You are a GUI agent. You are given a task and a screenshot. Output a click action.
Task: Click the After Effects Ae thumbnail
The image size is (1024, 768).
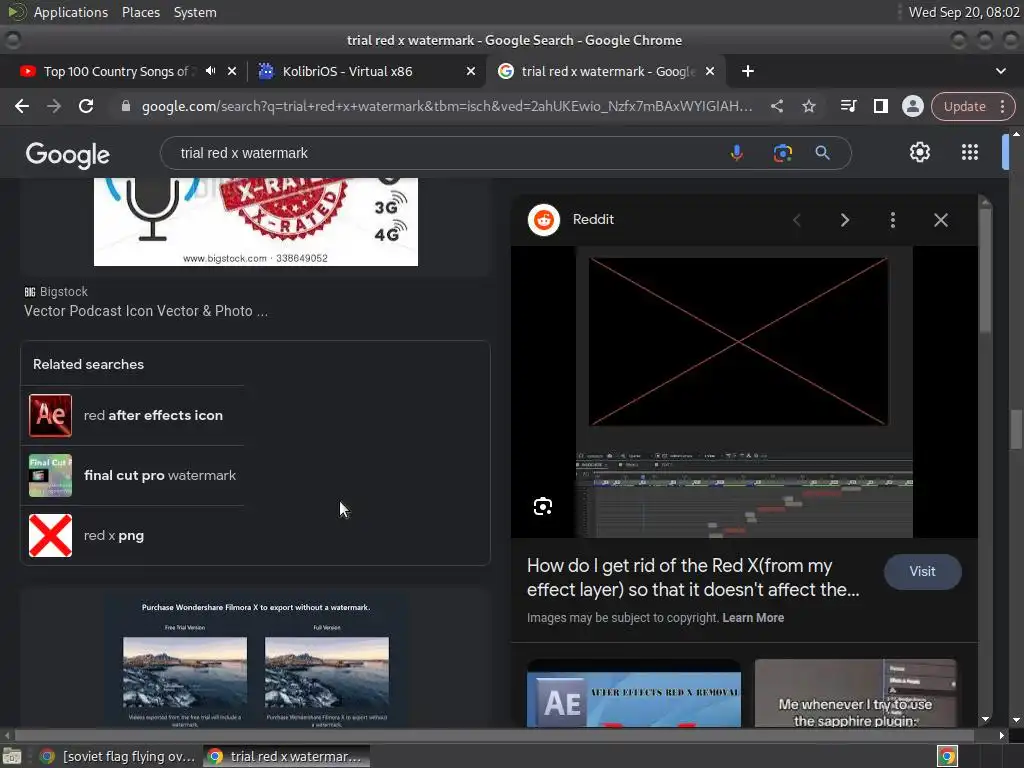click(50, 415)
